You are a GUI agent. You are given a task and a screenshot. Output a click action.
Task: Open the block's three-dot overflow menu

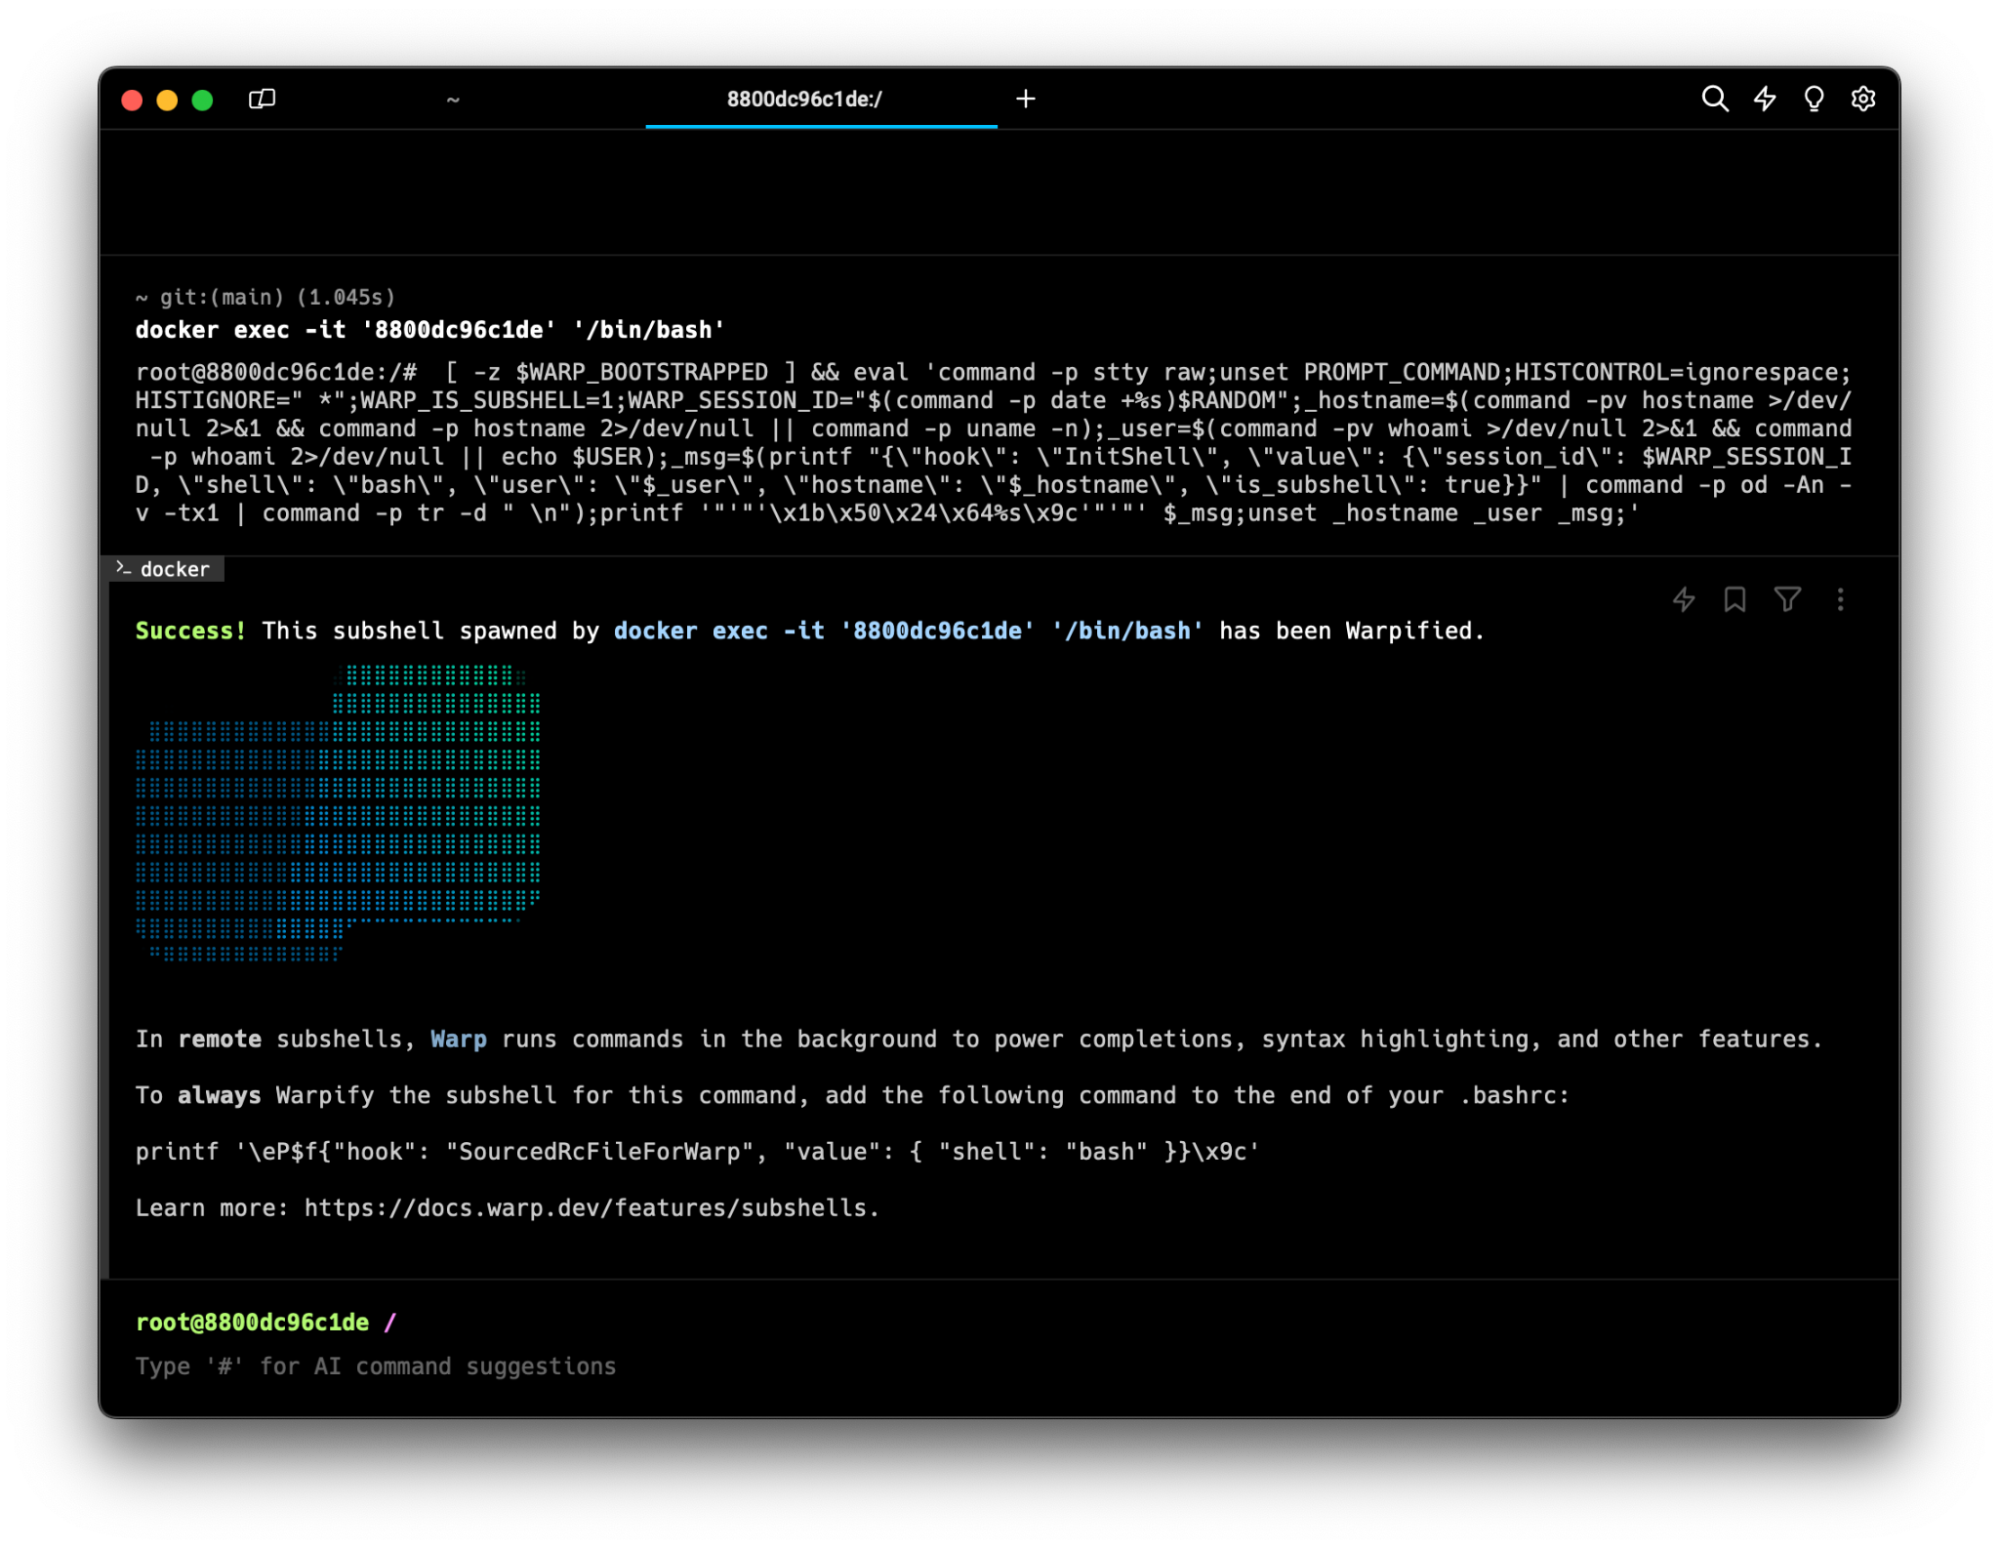(1840, 599)
